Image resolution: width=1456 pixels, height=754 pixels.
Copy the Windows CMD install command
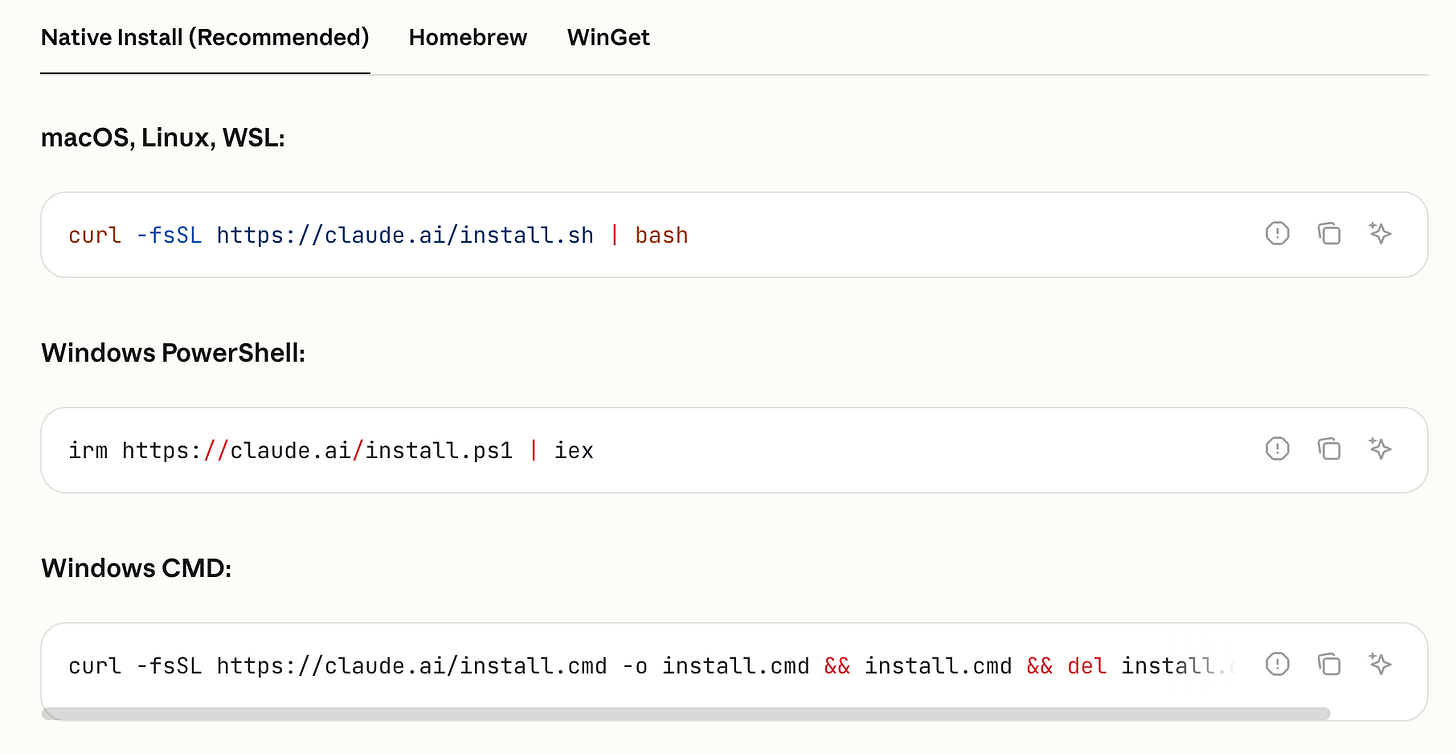coord(1329,664)
